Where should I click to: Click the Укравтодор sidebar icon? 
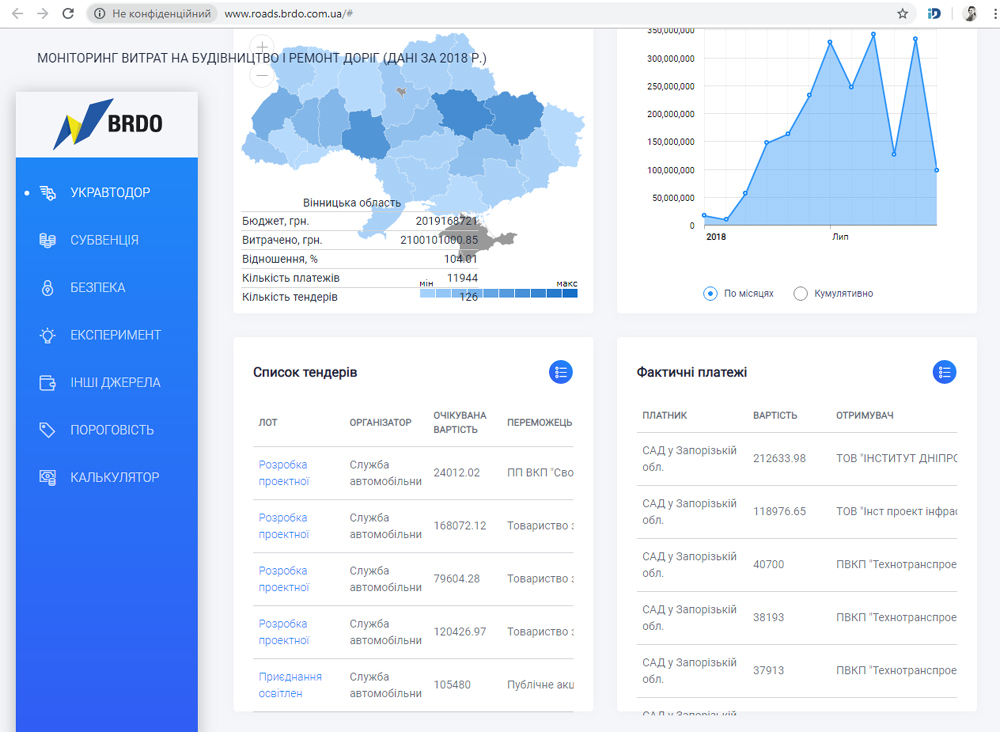[x=47, y=193]
